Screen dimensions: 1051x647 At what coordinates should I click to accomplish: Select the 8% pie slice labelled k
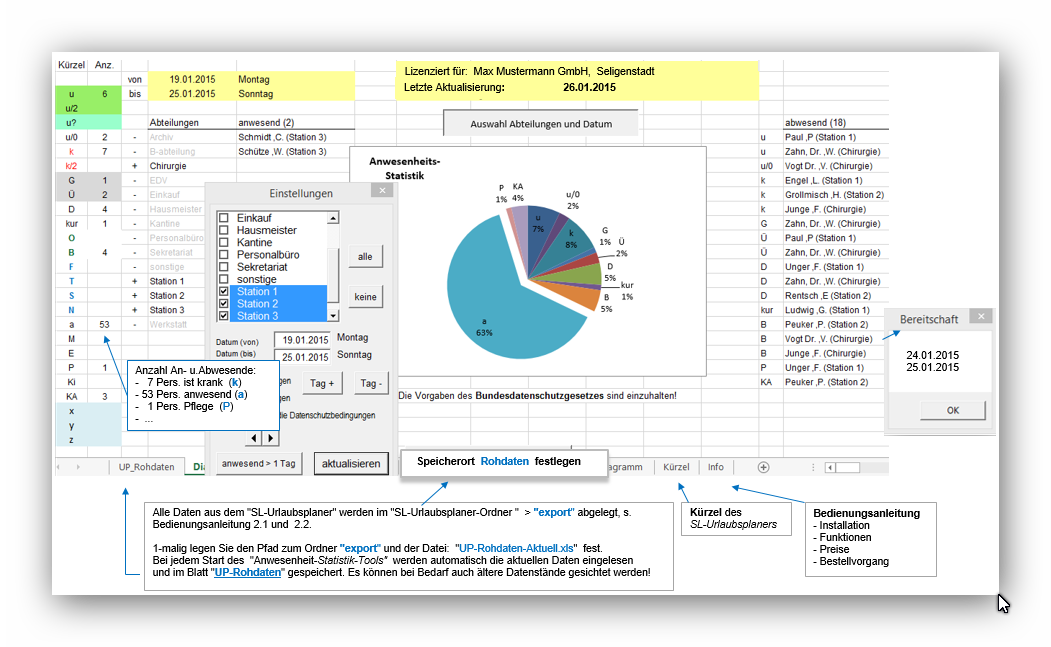coord(571,245)
